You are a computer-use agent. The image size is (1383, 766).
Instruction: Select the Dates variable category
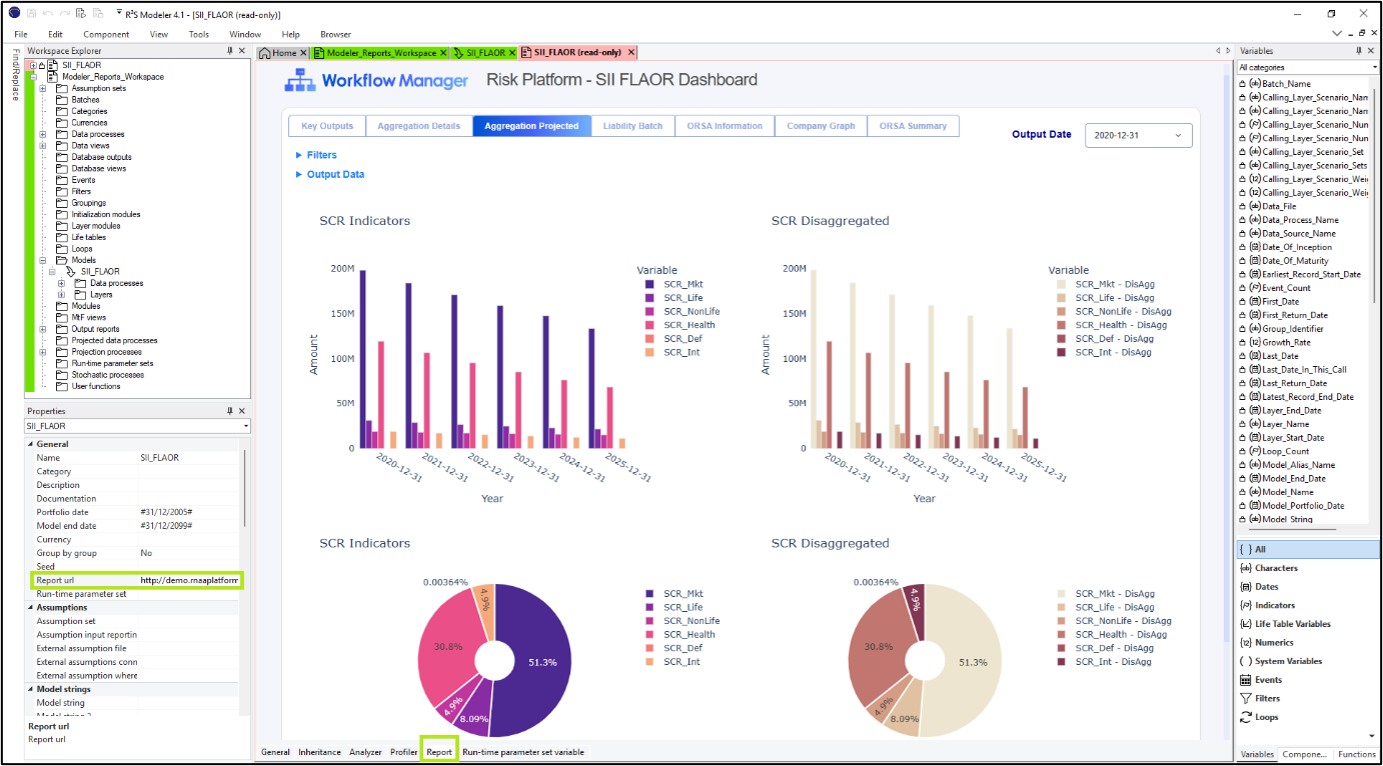(x=1306, y=587)
